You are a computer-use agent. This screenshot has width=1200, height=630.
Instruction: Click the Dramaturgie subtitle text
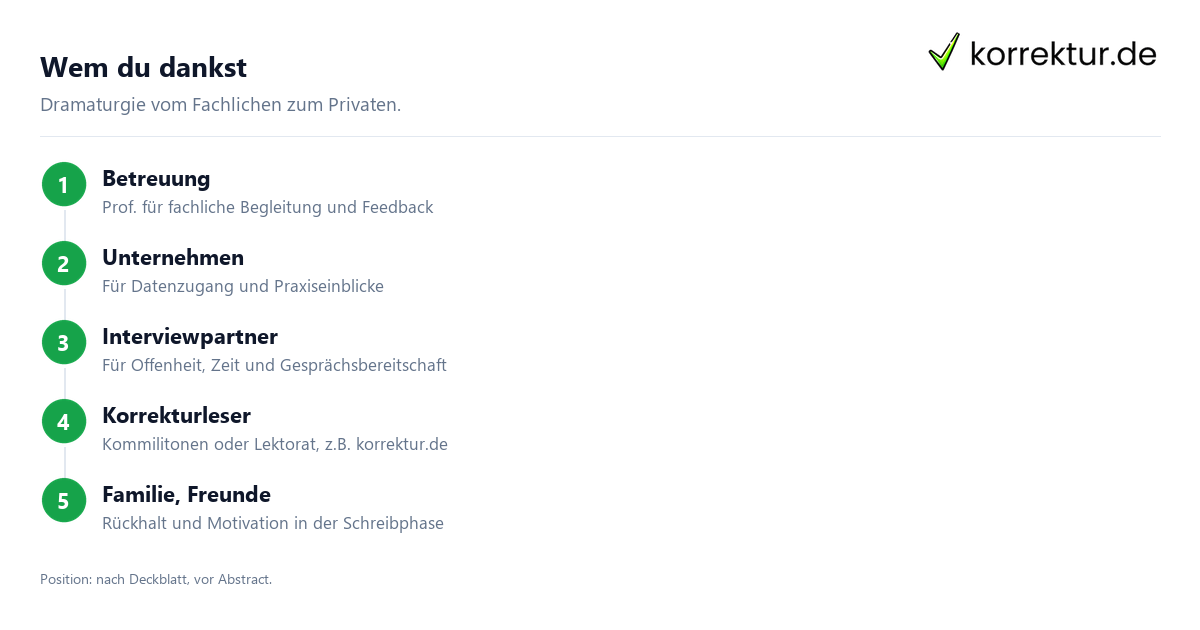(220, 105)
